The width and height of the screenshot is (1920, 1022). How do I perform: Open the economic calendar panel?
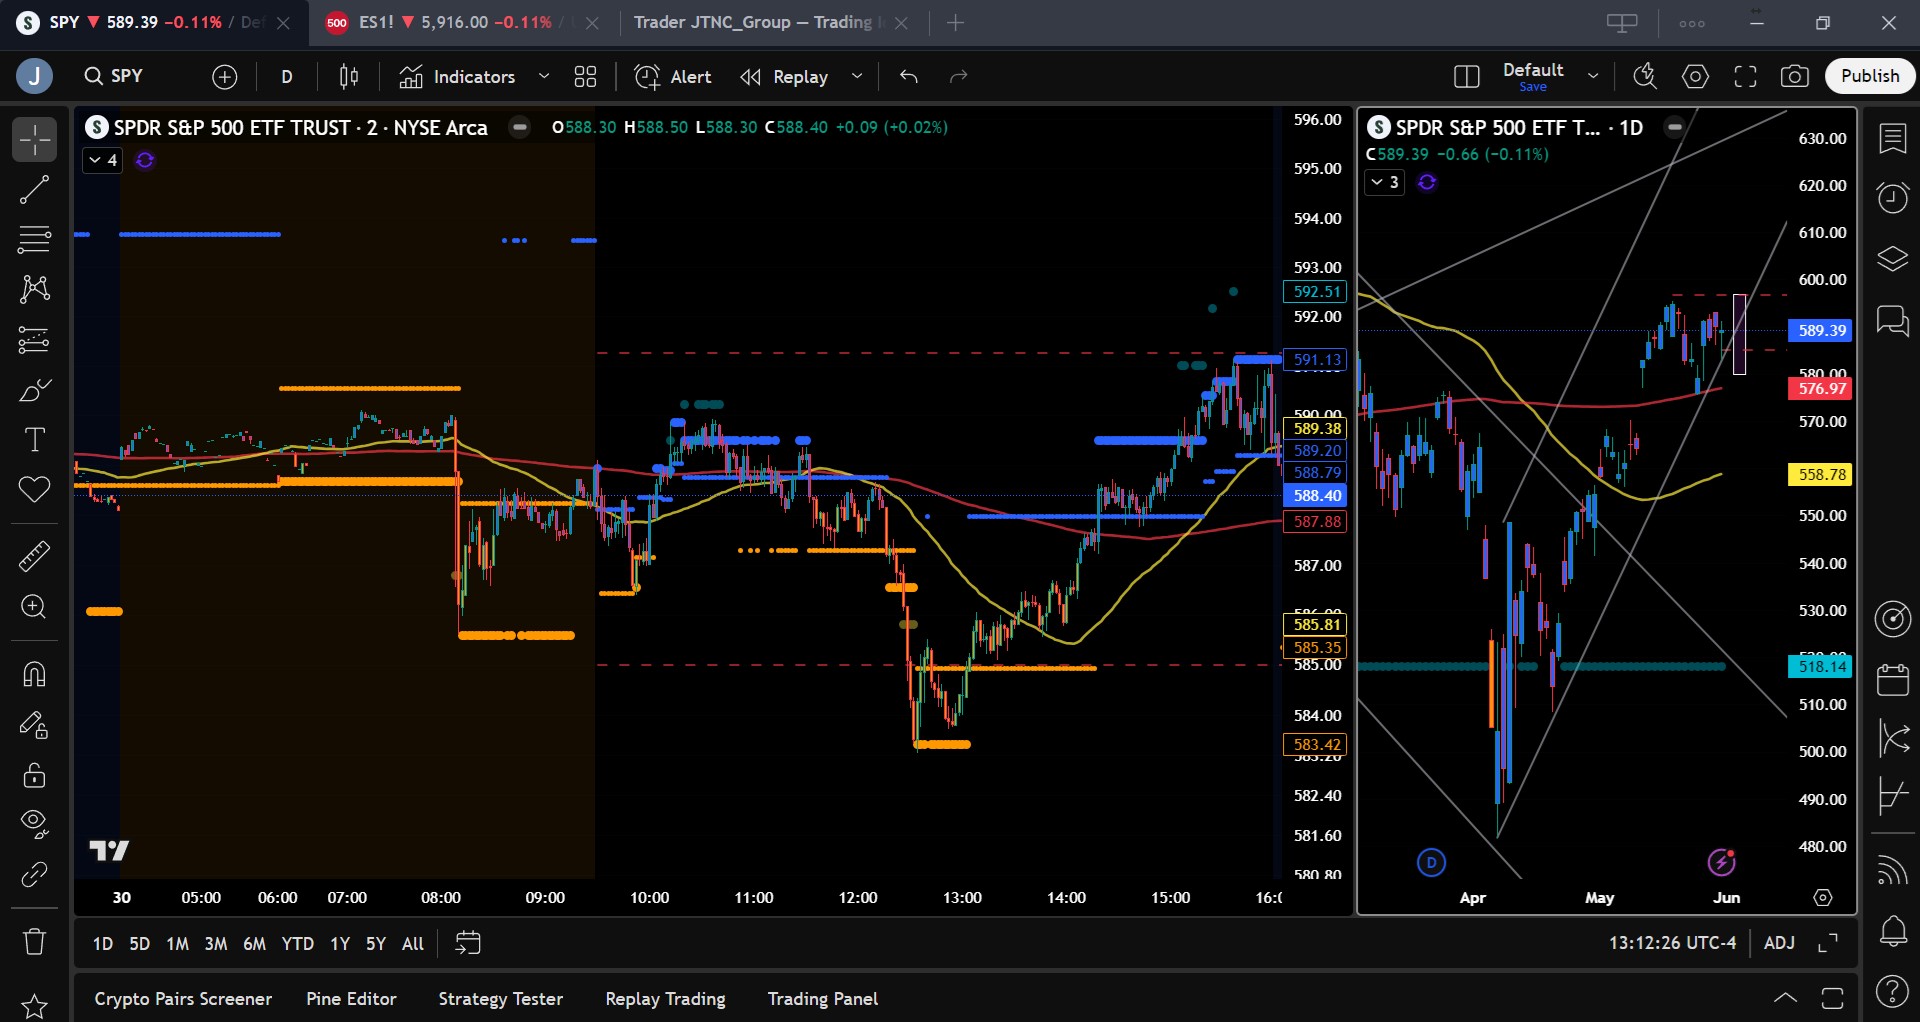pyautogui.click(x=1892, y=680)
